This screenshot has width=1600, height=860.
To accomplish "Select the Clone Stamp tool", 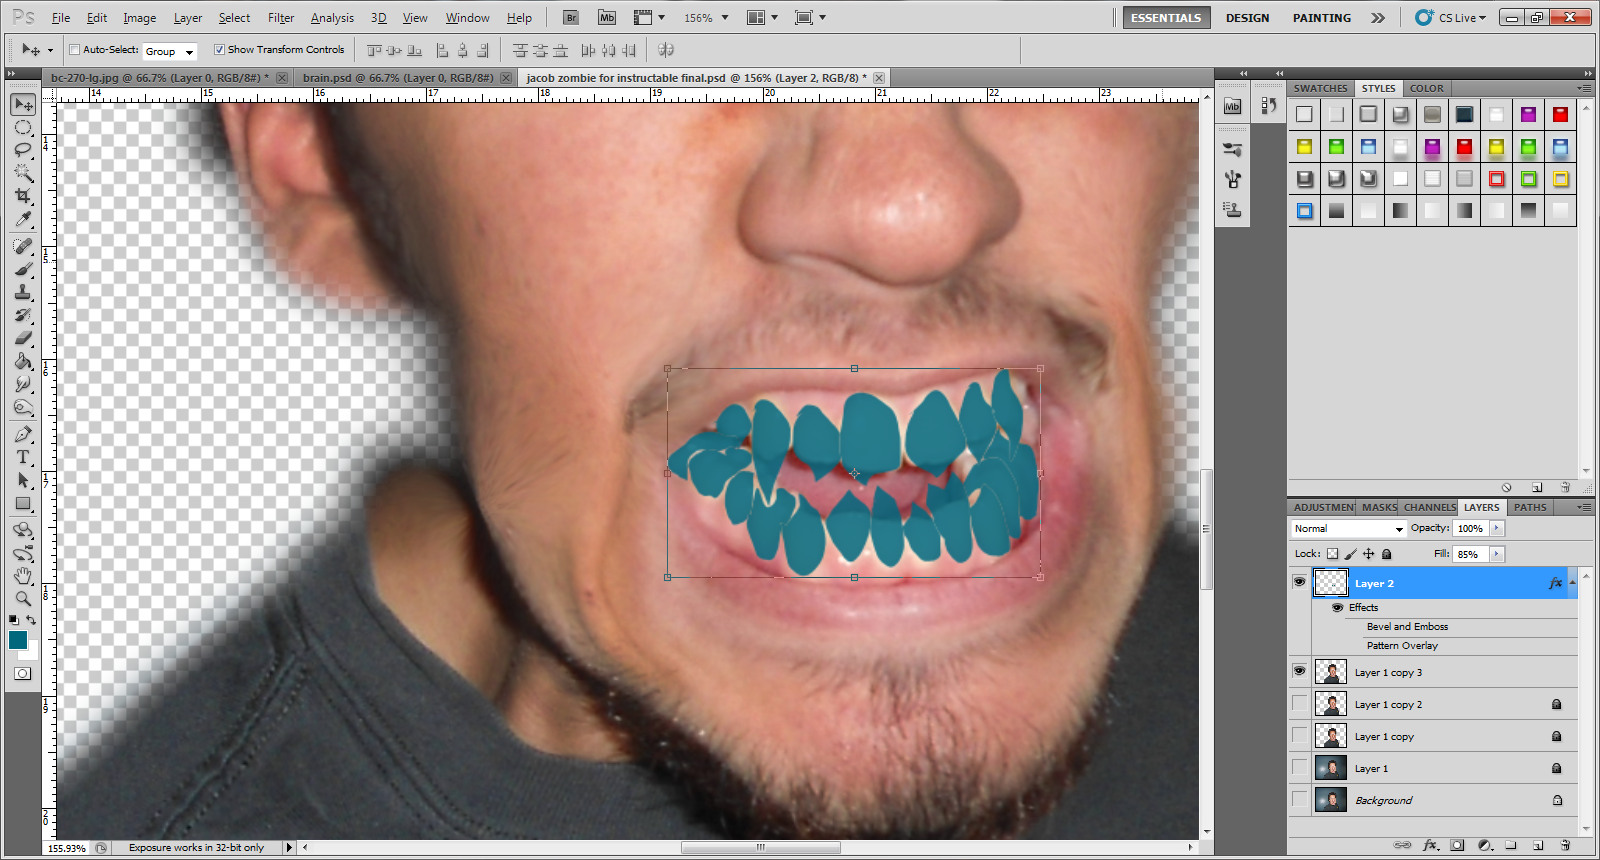I will 23,292.
